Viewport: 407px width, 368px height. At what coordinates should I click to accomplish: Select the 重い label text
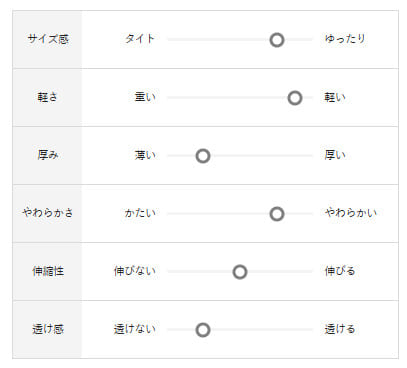pos(145,97)
